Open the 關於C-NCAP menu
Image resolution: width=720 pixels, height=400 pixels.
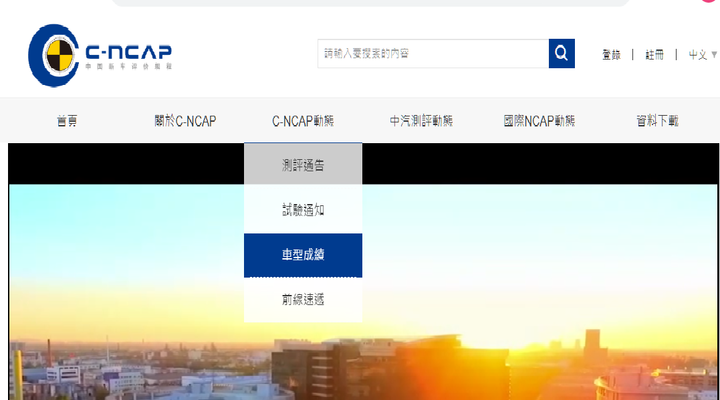(185, 121)
